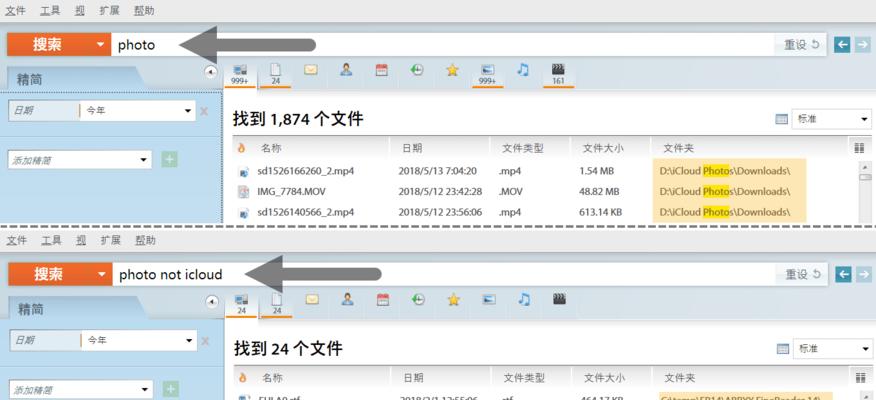Open 扩展 menu in top window

(110, 11)
